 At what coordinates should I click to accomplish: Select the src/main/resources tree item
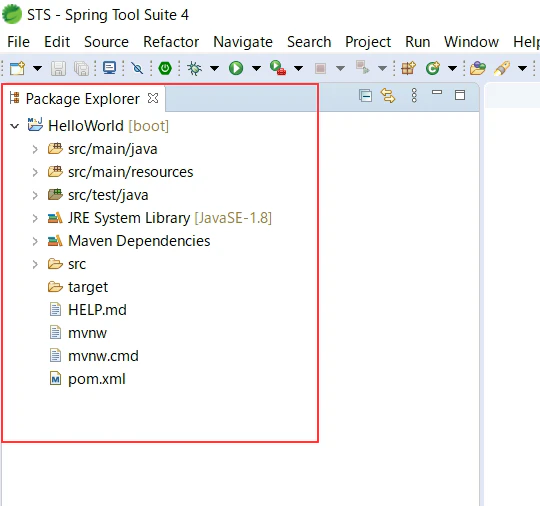131,172
